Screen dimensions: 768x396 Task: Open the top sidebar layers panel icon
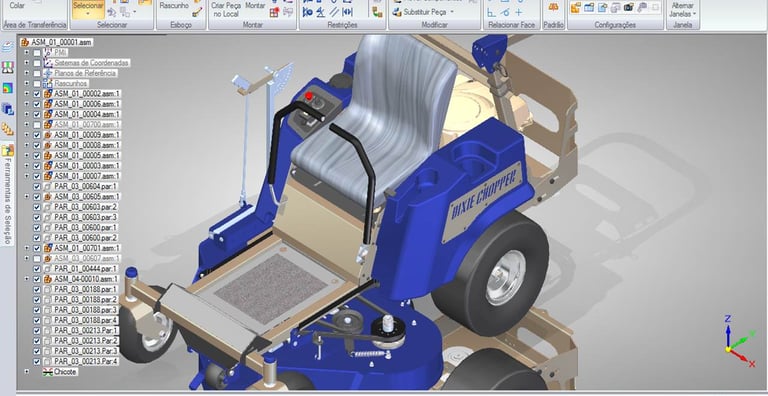click(x=8, y=47)
